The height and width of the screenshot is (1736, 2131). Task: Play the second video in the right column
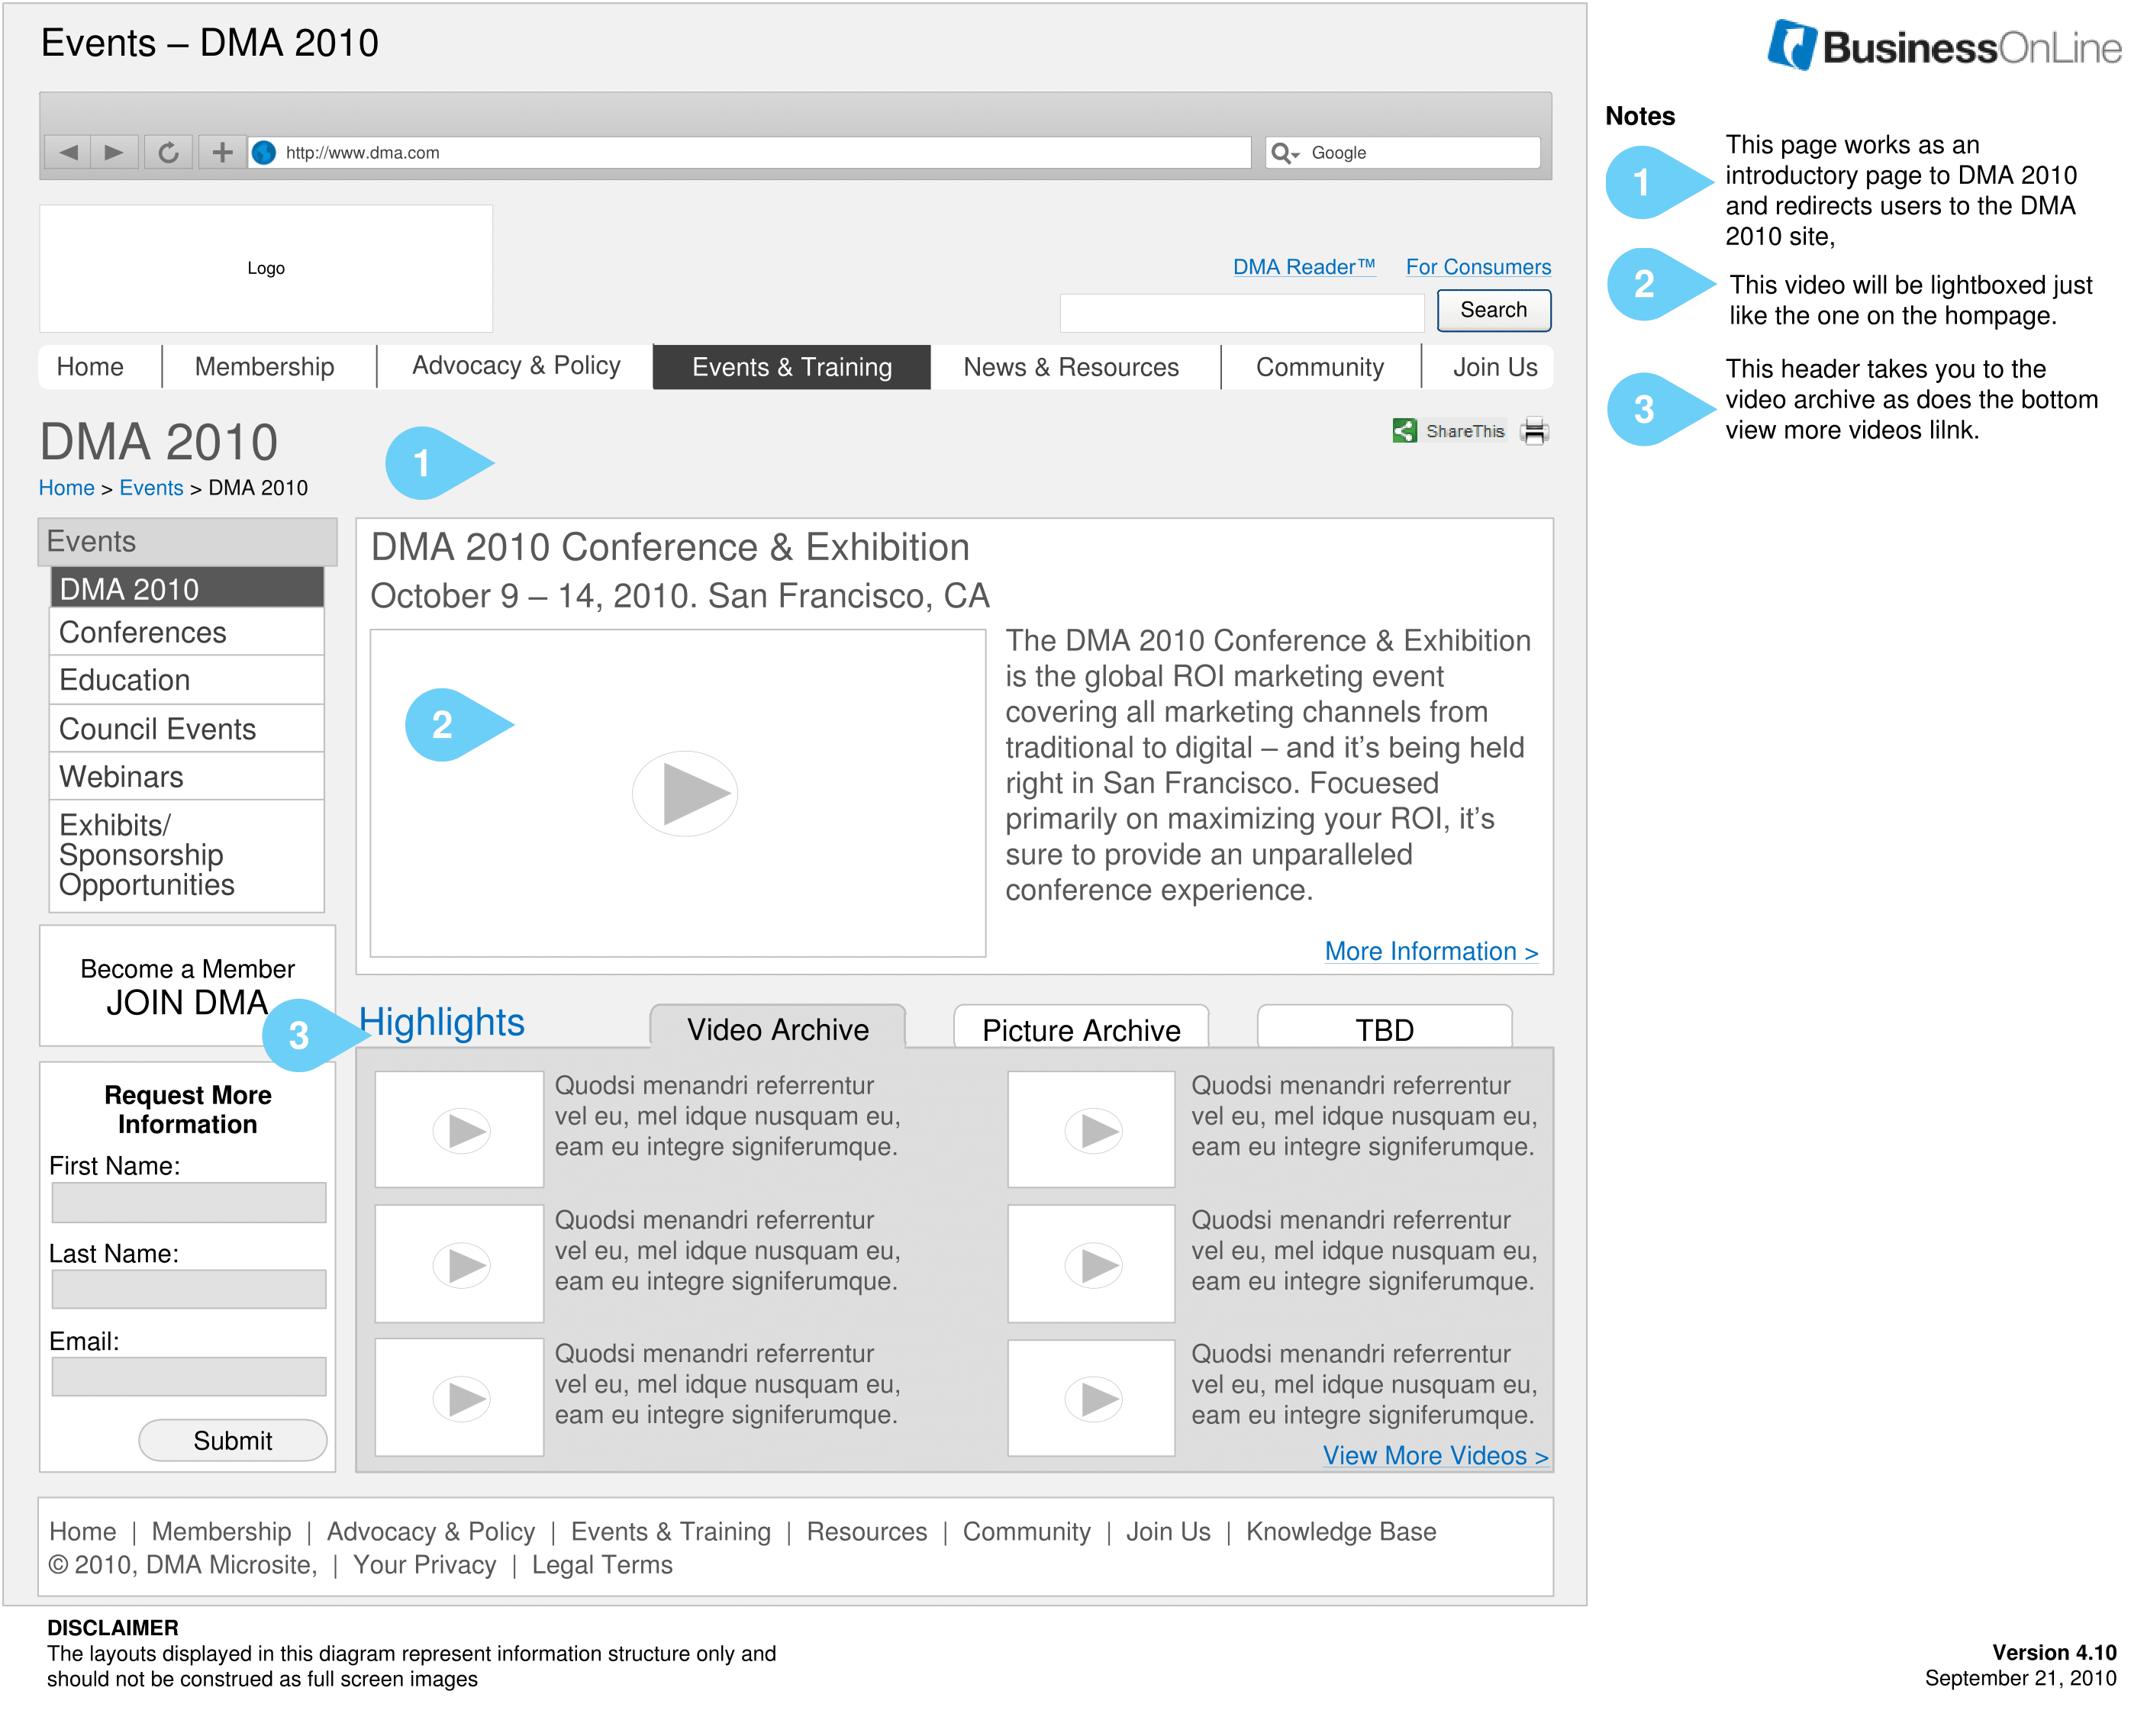click(1093, 1265)
